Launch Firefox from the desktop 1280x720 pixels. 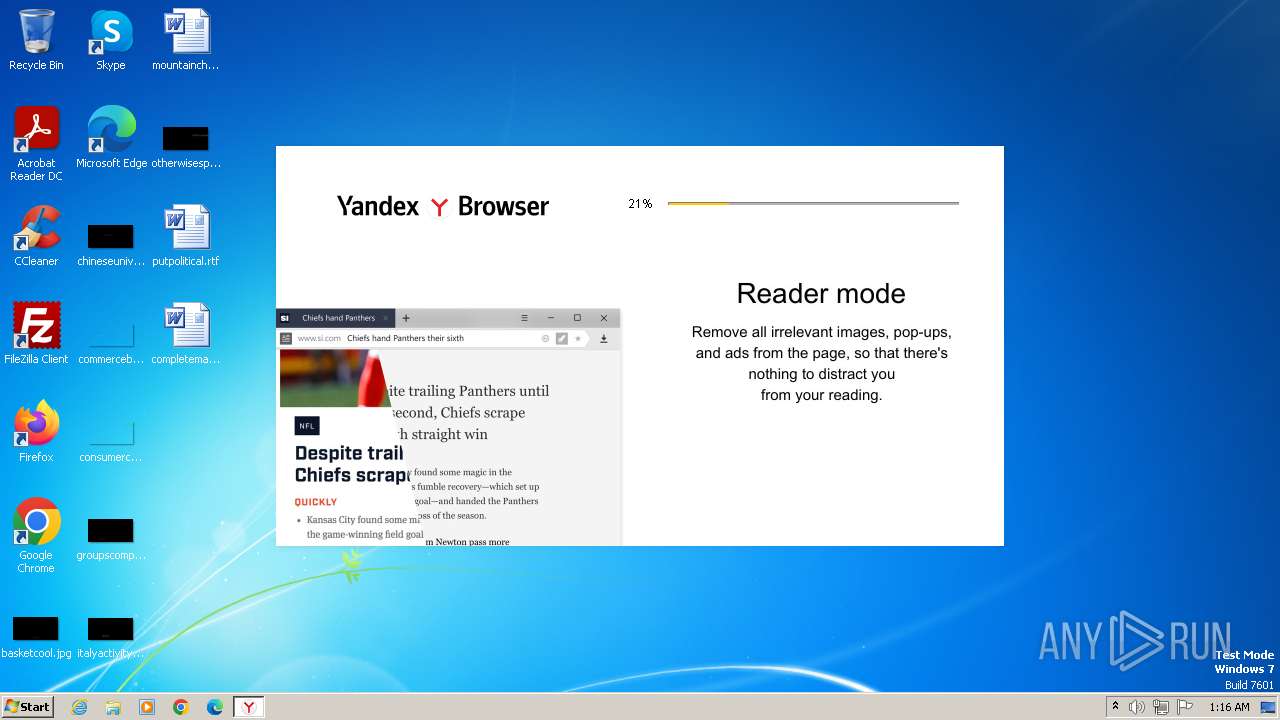pos(36,432)
